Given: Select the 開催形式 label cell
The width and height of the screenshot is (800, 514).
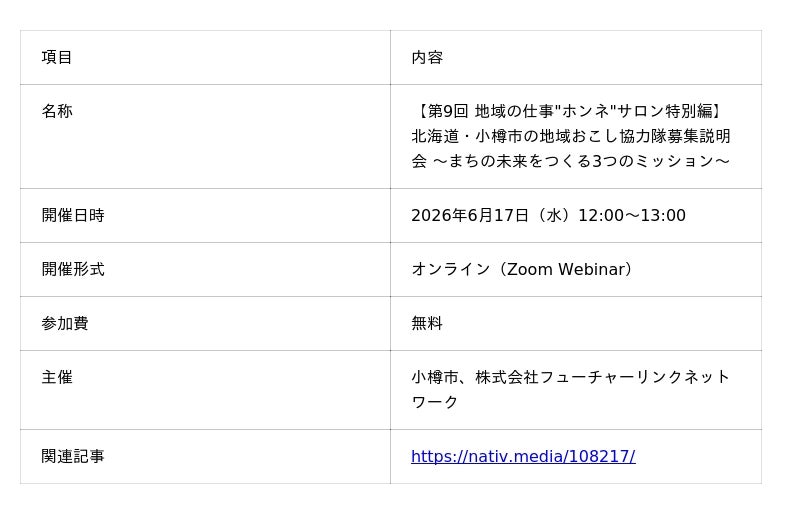Looking at the screenshot, I should 205,270.
